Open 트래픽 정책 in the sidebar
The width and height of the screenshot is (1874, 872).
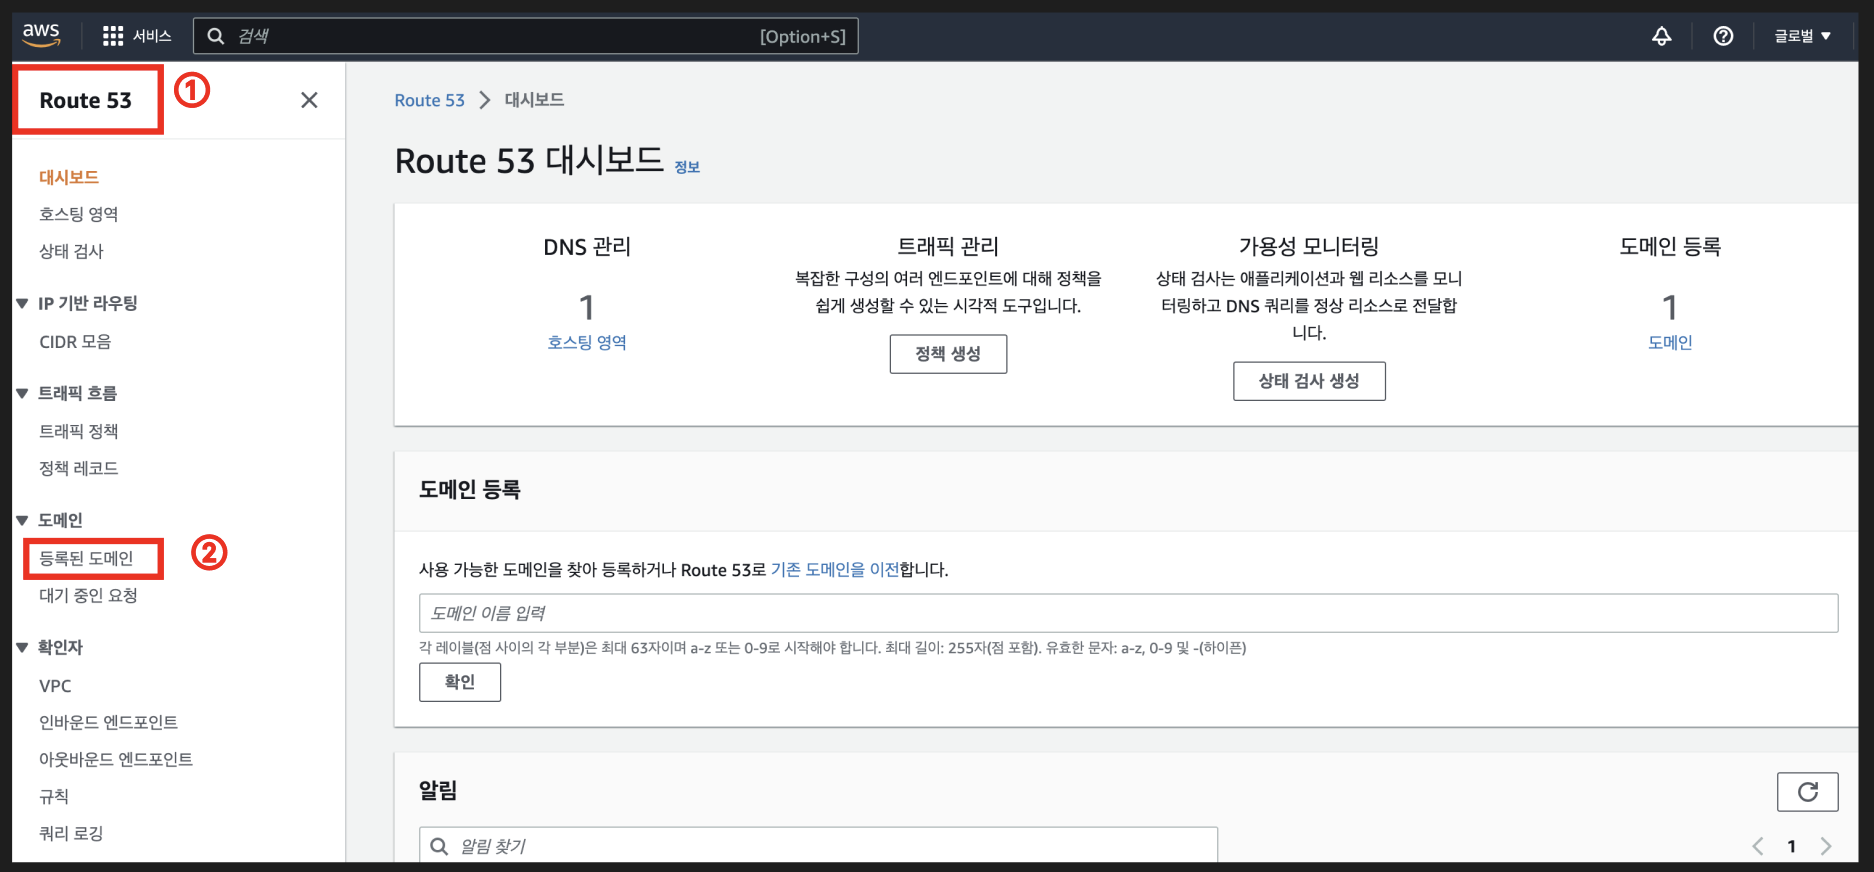pos(79,431)
